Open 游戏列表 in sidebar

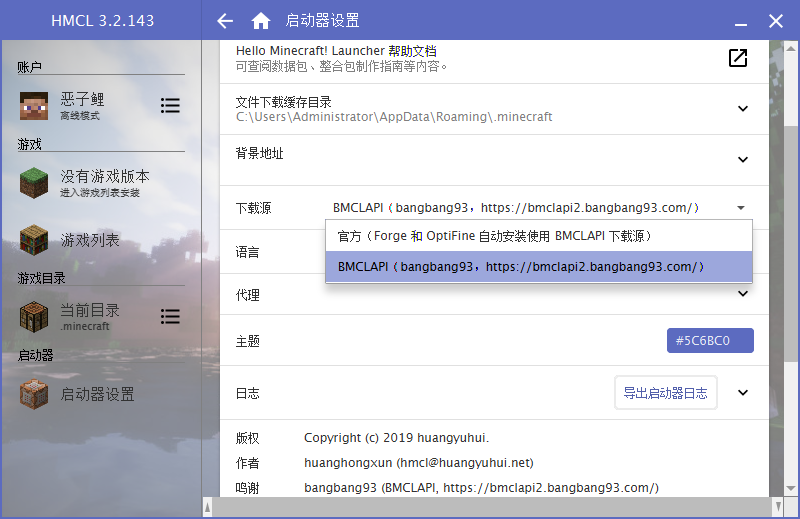pos(102,240)
